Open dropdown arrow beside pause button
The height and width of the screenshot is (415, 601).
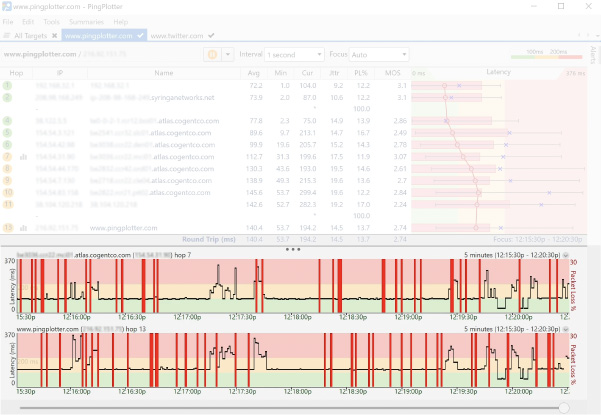point(228,55)
